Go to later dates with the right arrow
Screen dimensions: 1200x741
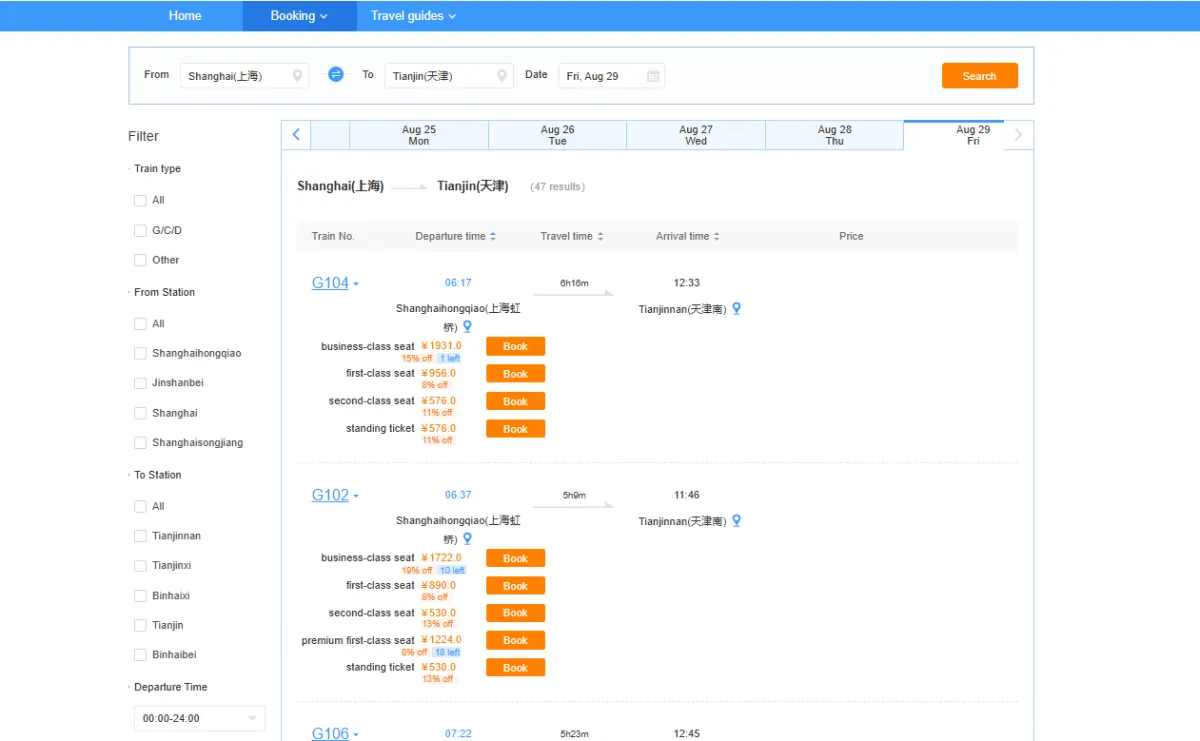tap(1019, 135)
